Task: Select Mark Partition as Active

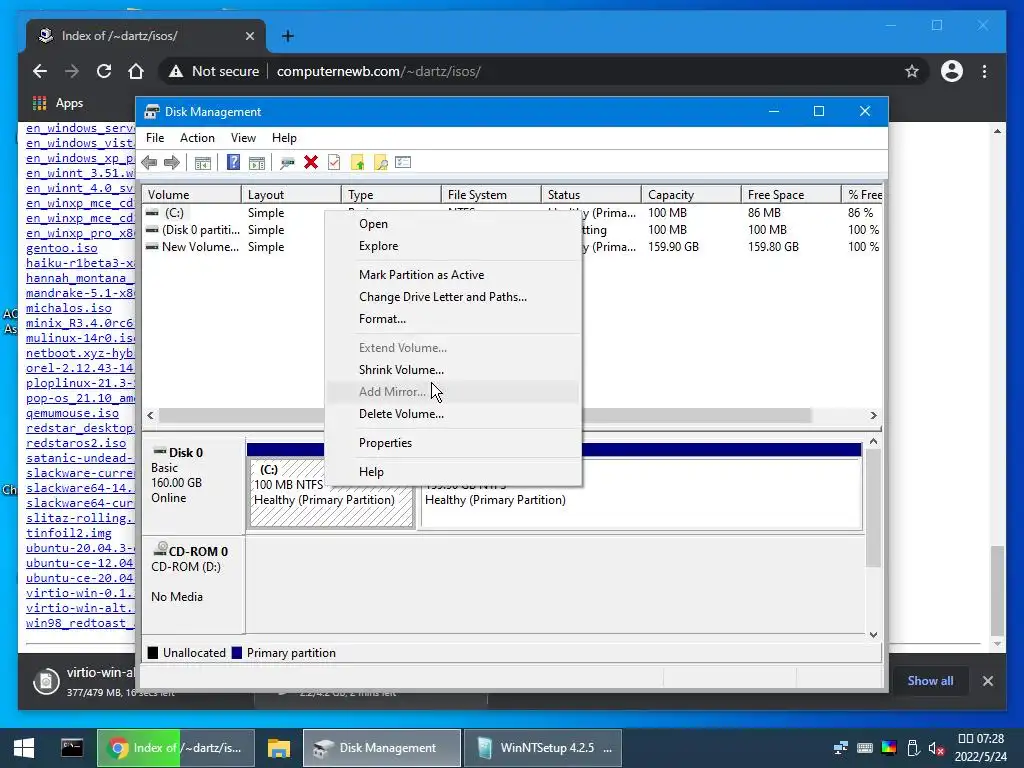Action: [x=452, y=275]
